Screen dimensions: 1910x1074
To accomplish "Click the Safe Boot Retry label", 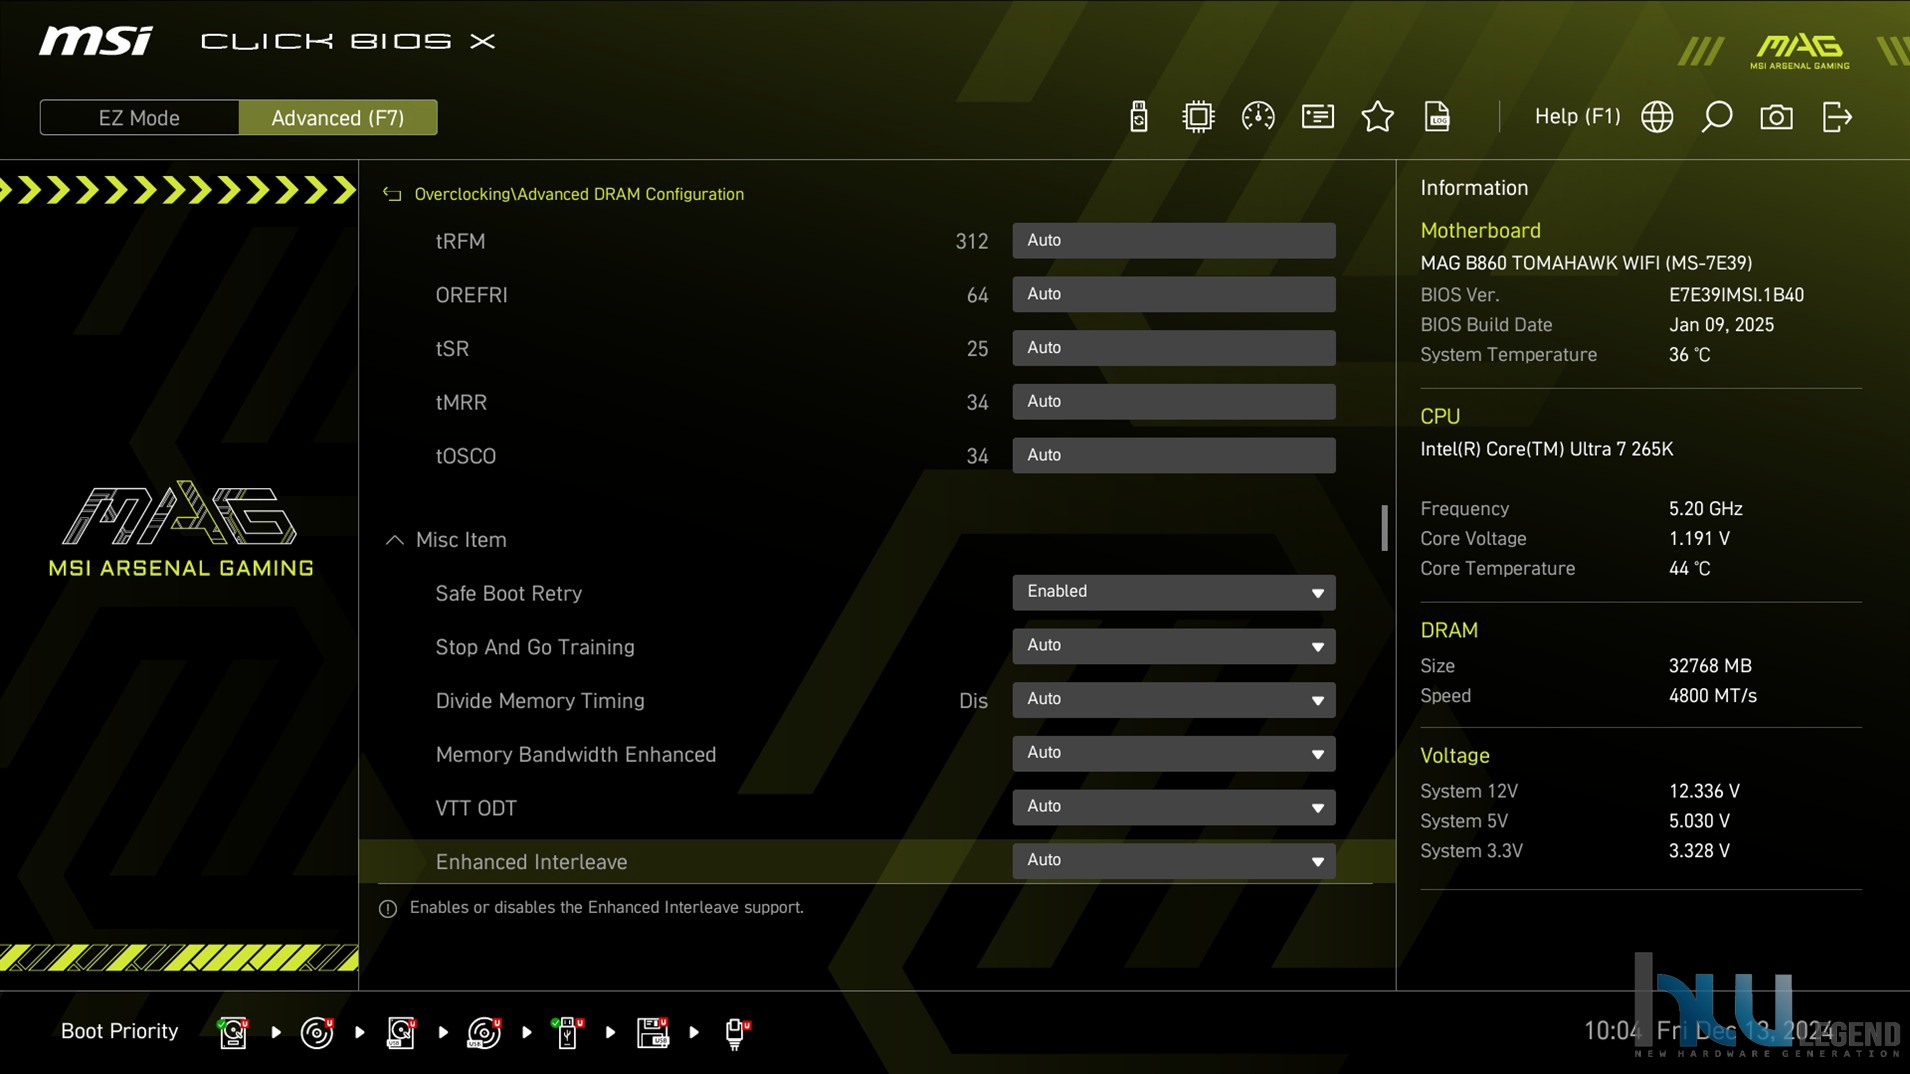I will pyautogui.click(x=508, y=593).
